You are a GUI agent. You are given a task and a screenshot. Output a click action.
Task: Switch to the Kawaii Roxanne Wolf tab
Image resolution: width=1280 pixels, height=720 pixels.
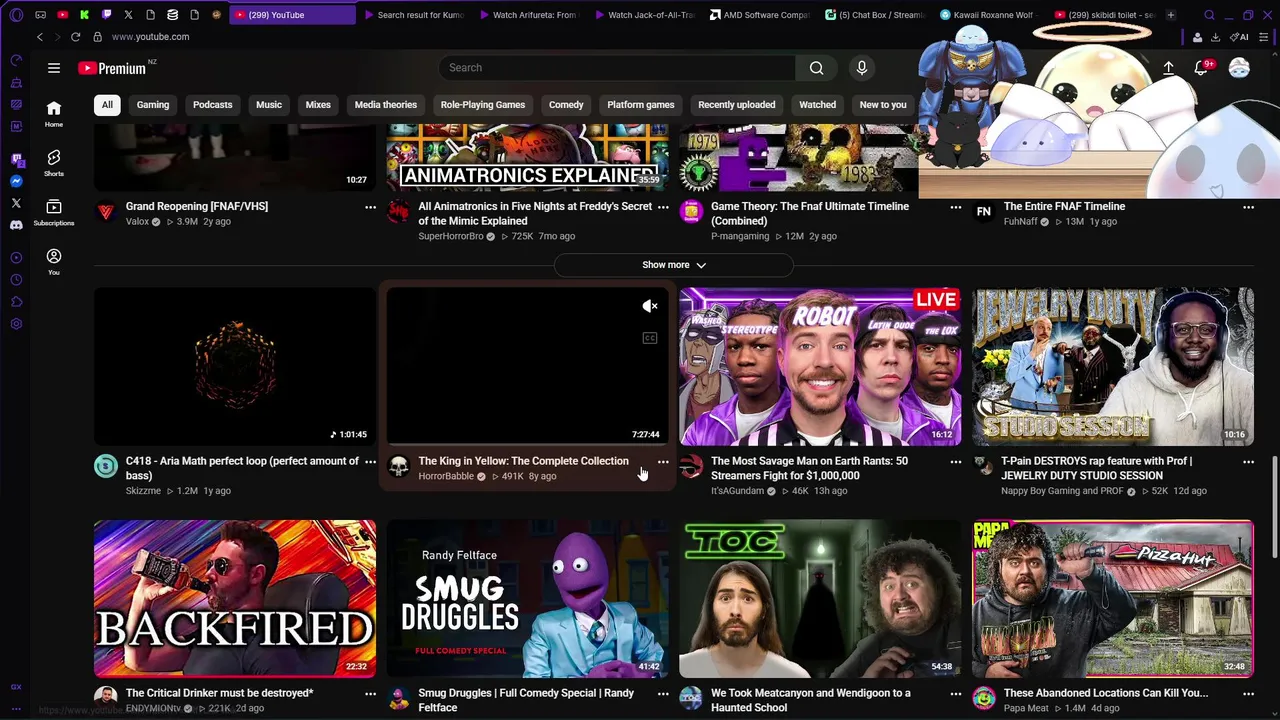pos(990,15)
